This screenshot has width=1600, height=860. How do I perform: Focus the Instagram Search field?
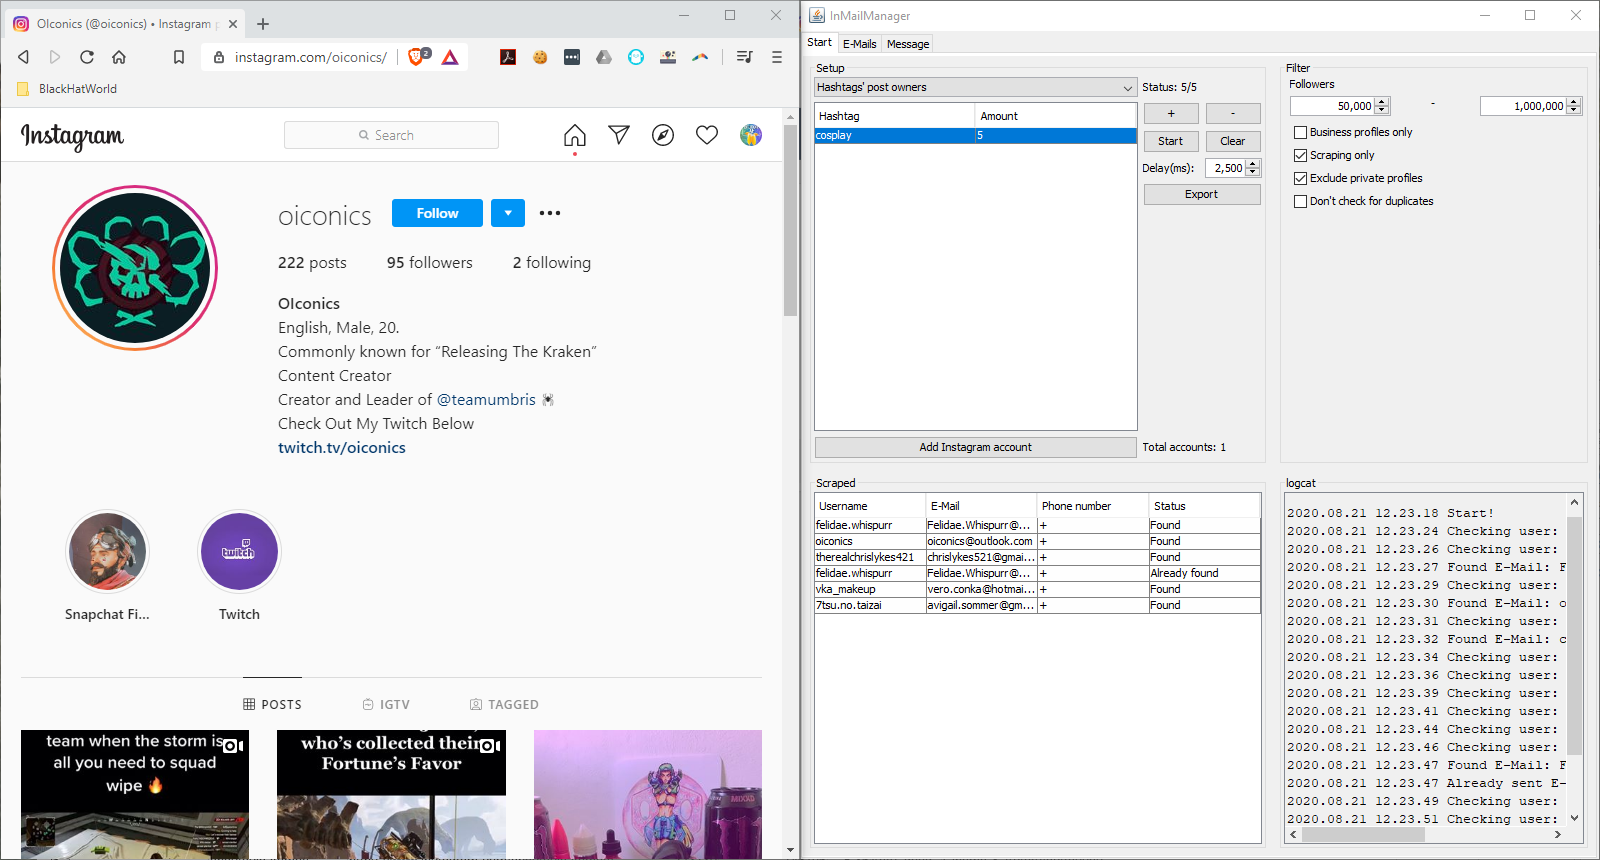391,135
